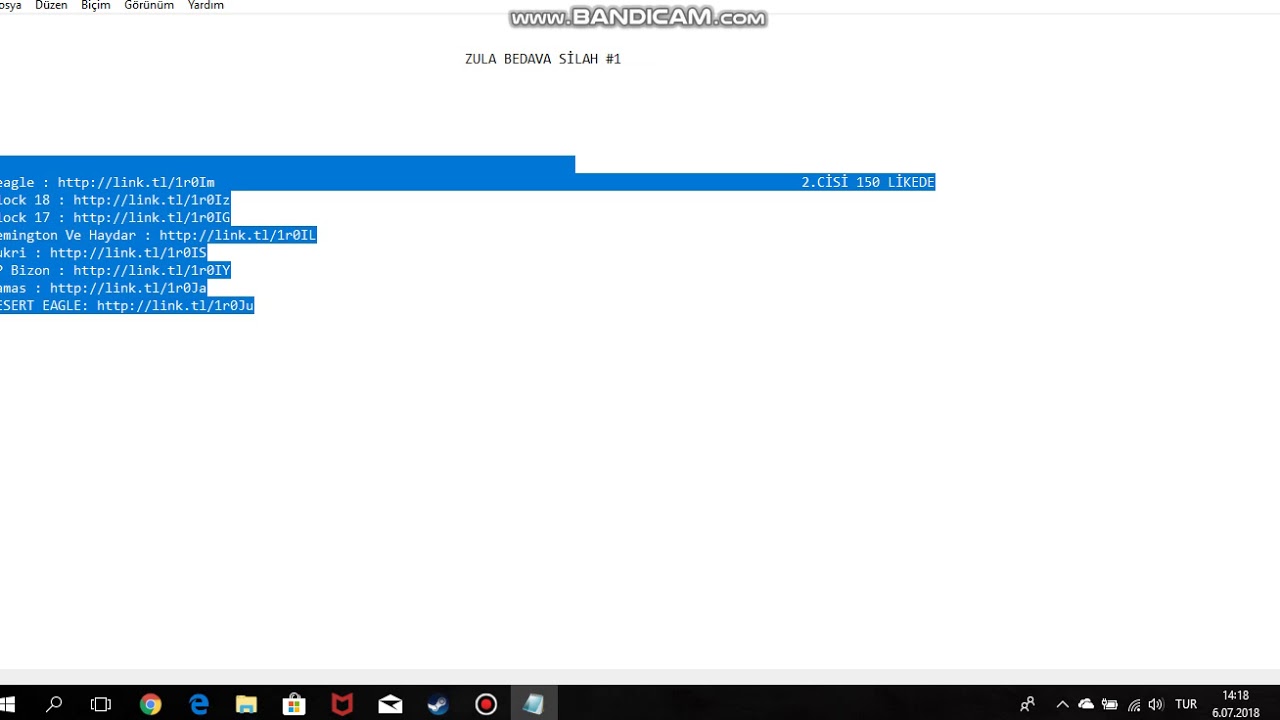Open File Explorer from taskbar

point(246,704)
